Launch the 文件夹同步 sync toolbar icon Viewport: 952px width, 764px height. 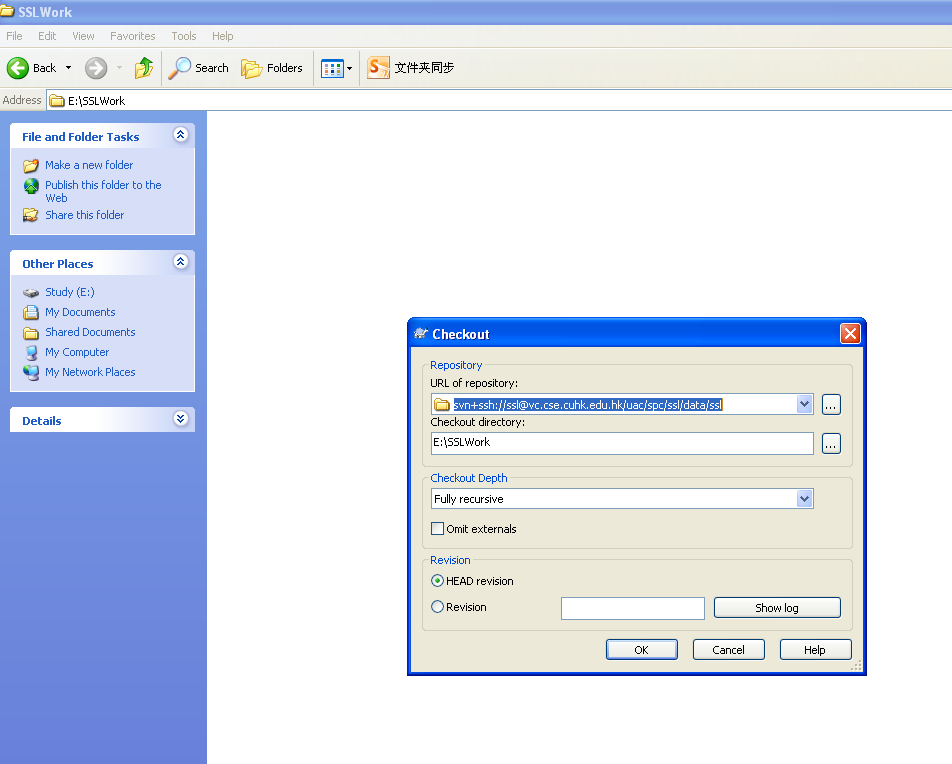coord(378,67)
